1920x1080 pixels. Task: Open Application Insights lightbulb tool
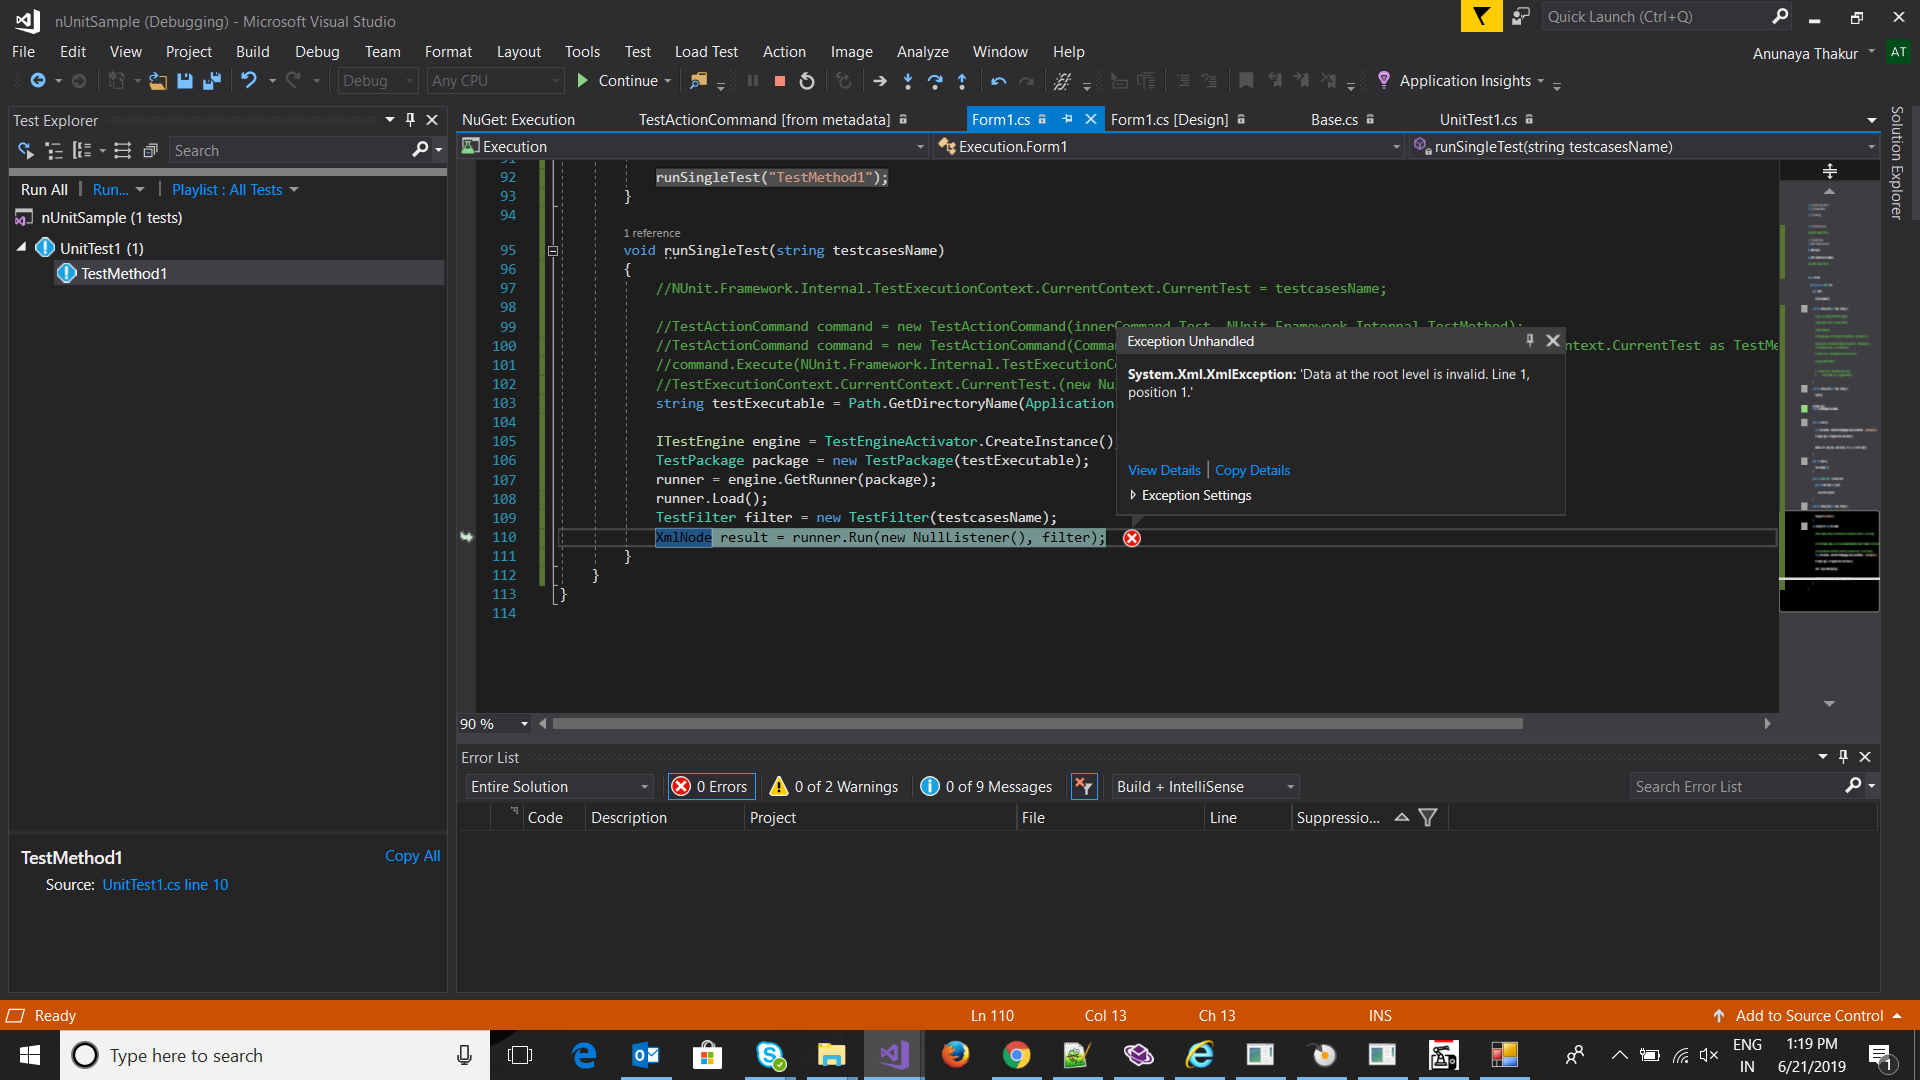click(1384, 81)
